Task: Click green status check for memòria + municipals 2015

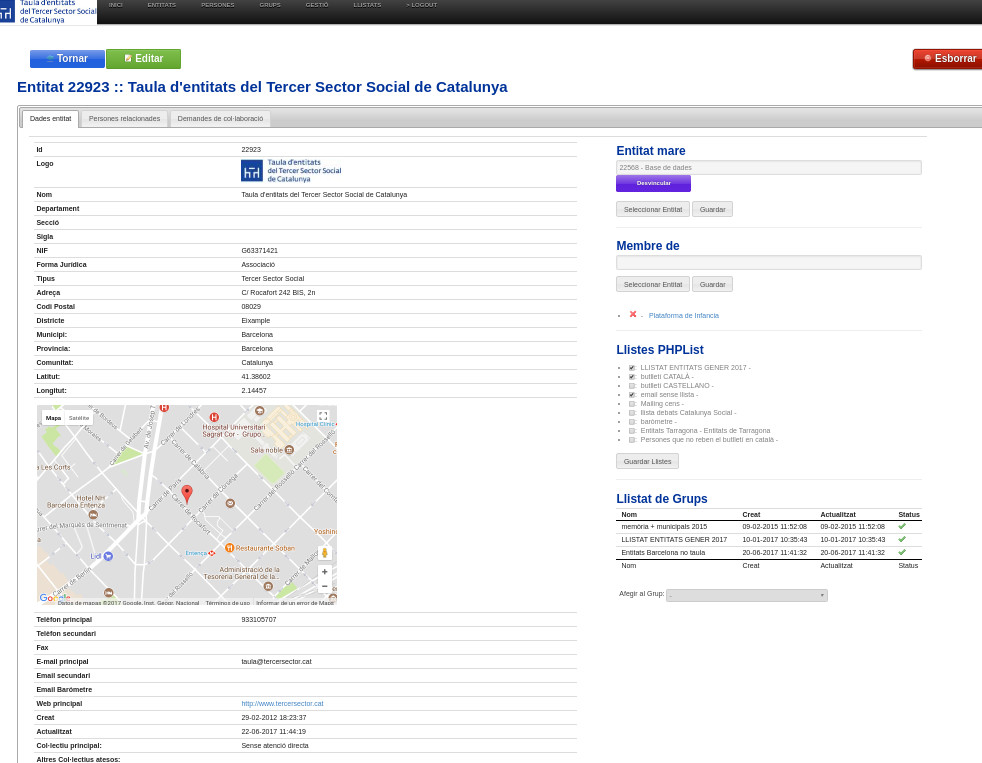Action: [902, 526]
